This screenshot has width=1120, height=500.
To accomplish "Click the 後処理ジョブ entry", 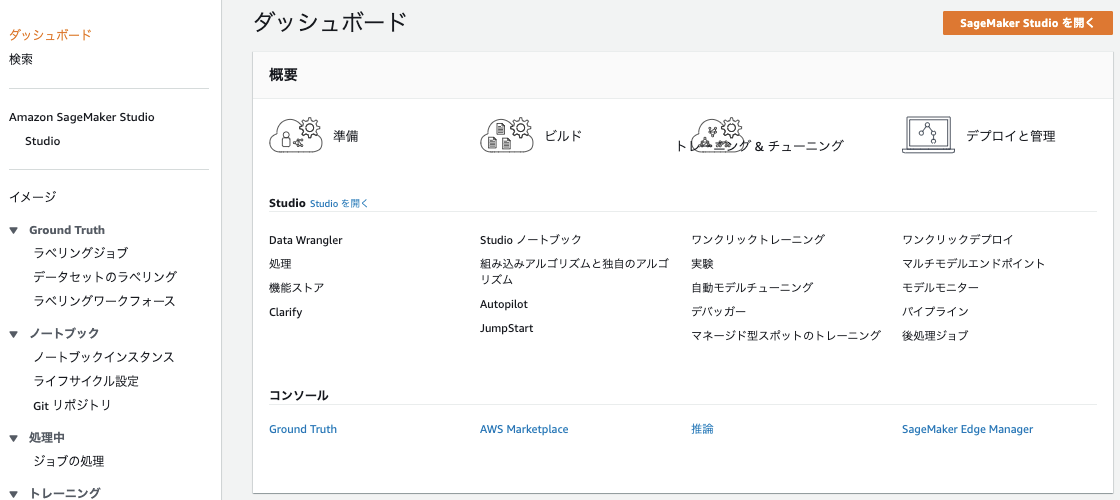I will coord(936,336).
